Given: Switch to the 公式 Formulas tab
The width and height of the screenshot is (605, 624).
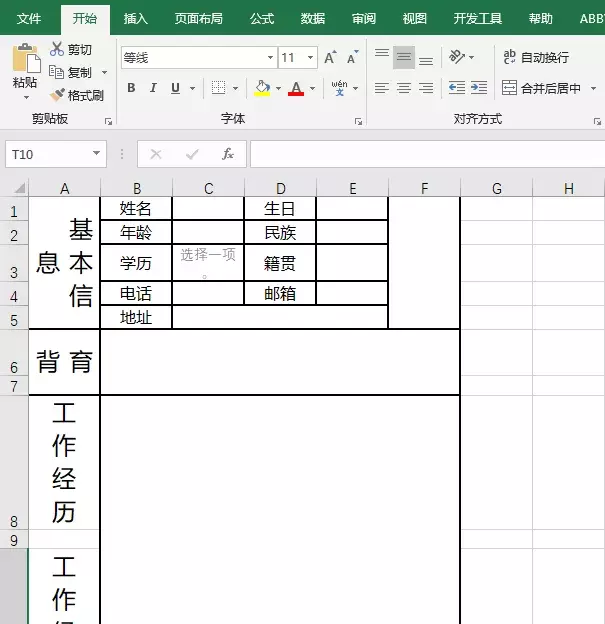Looking at the screenshot, I should tap(262, 19).
